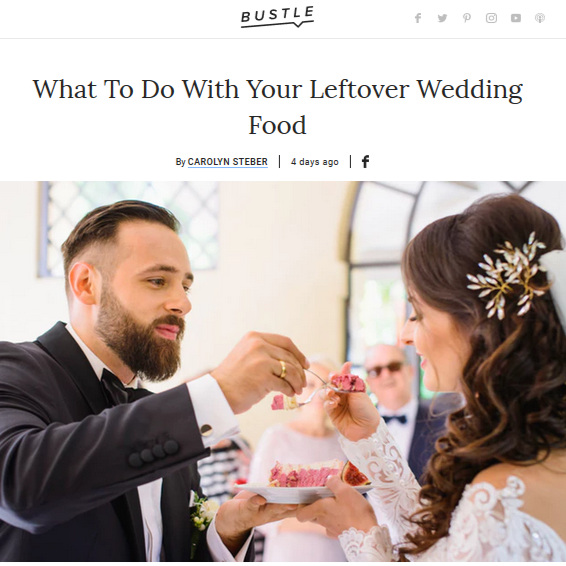Click the '4 days ago' timestamp
Image resolution: width=566 pixels, height=566 pixels.
(x=315, y=162)
